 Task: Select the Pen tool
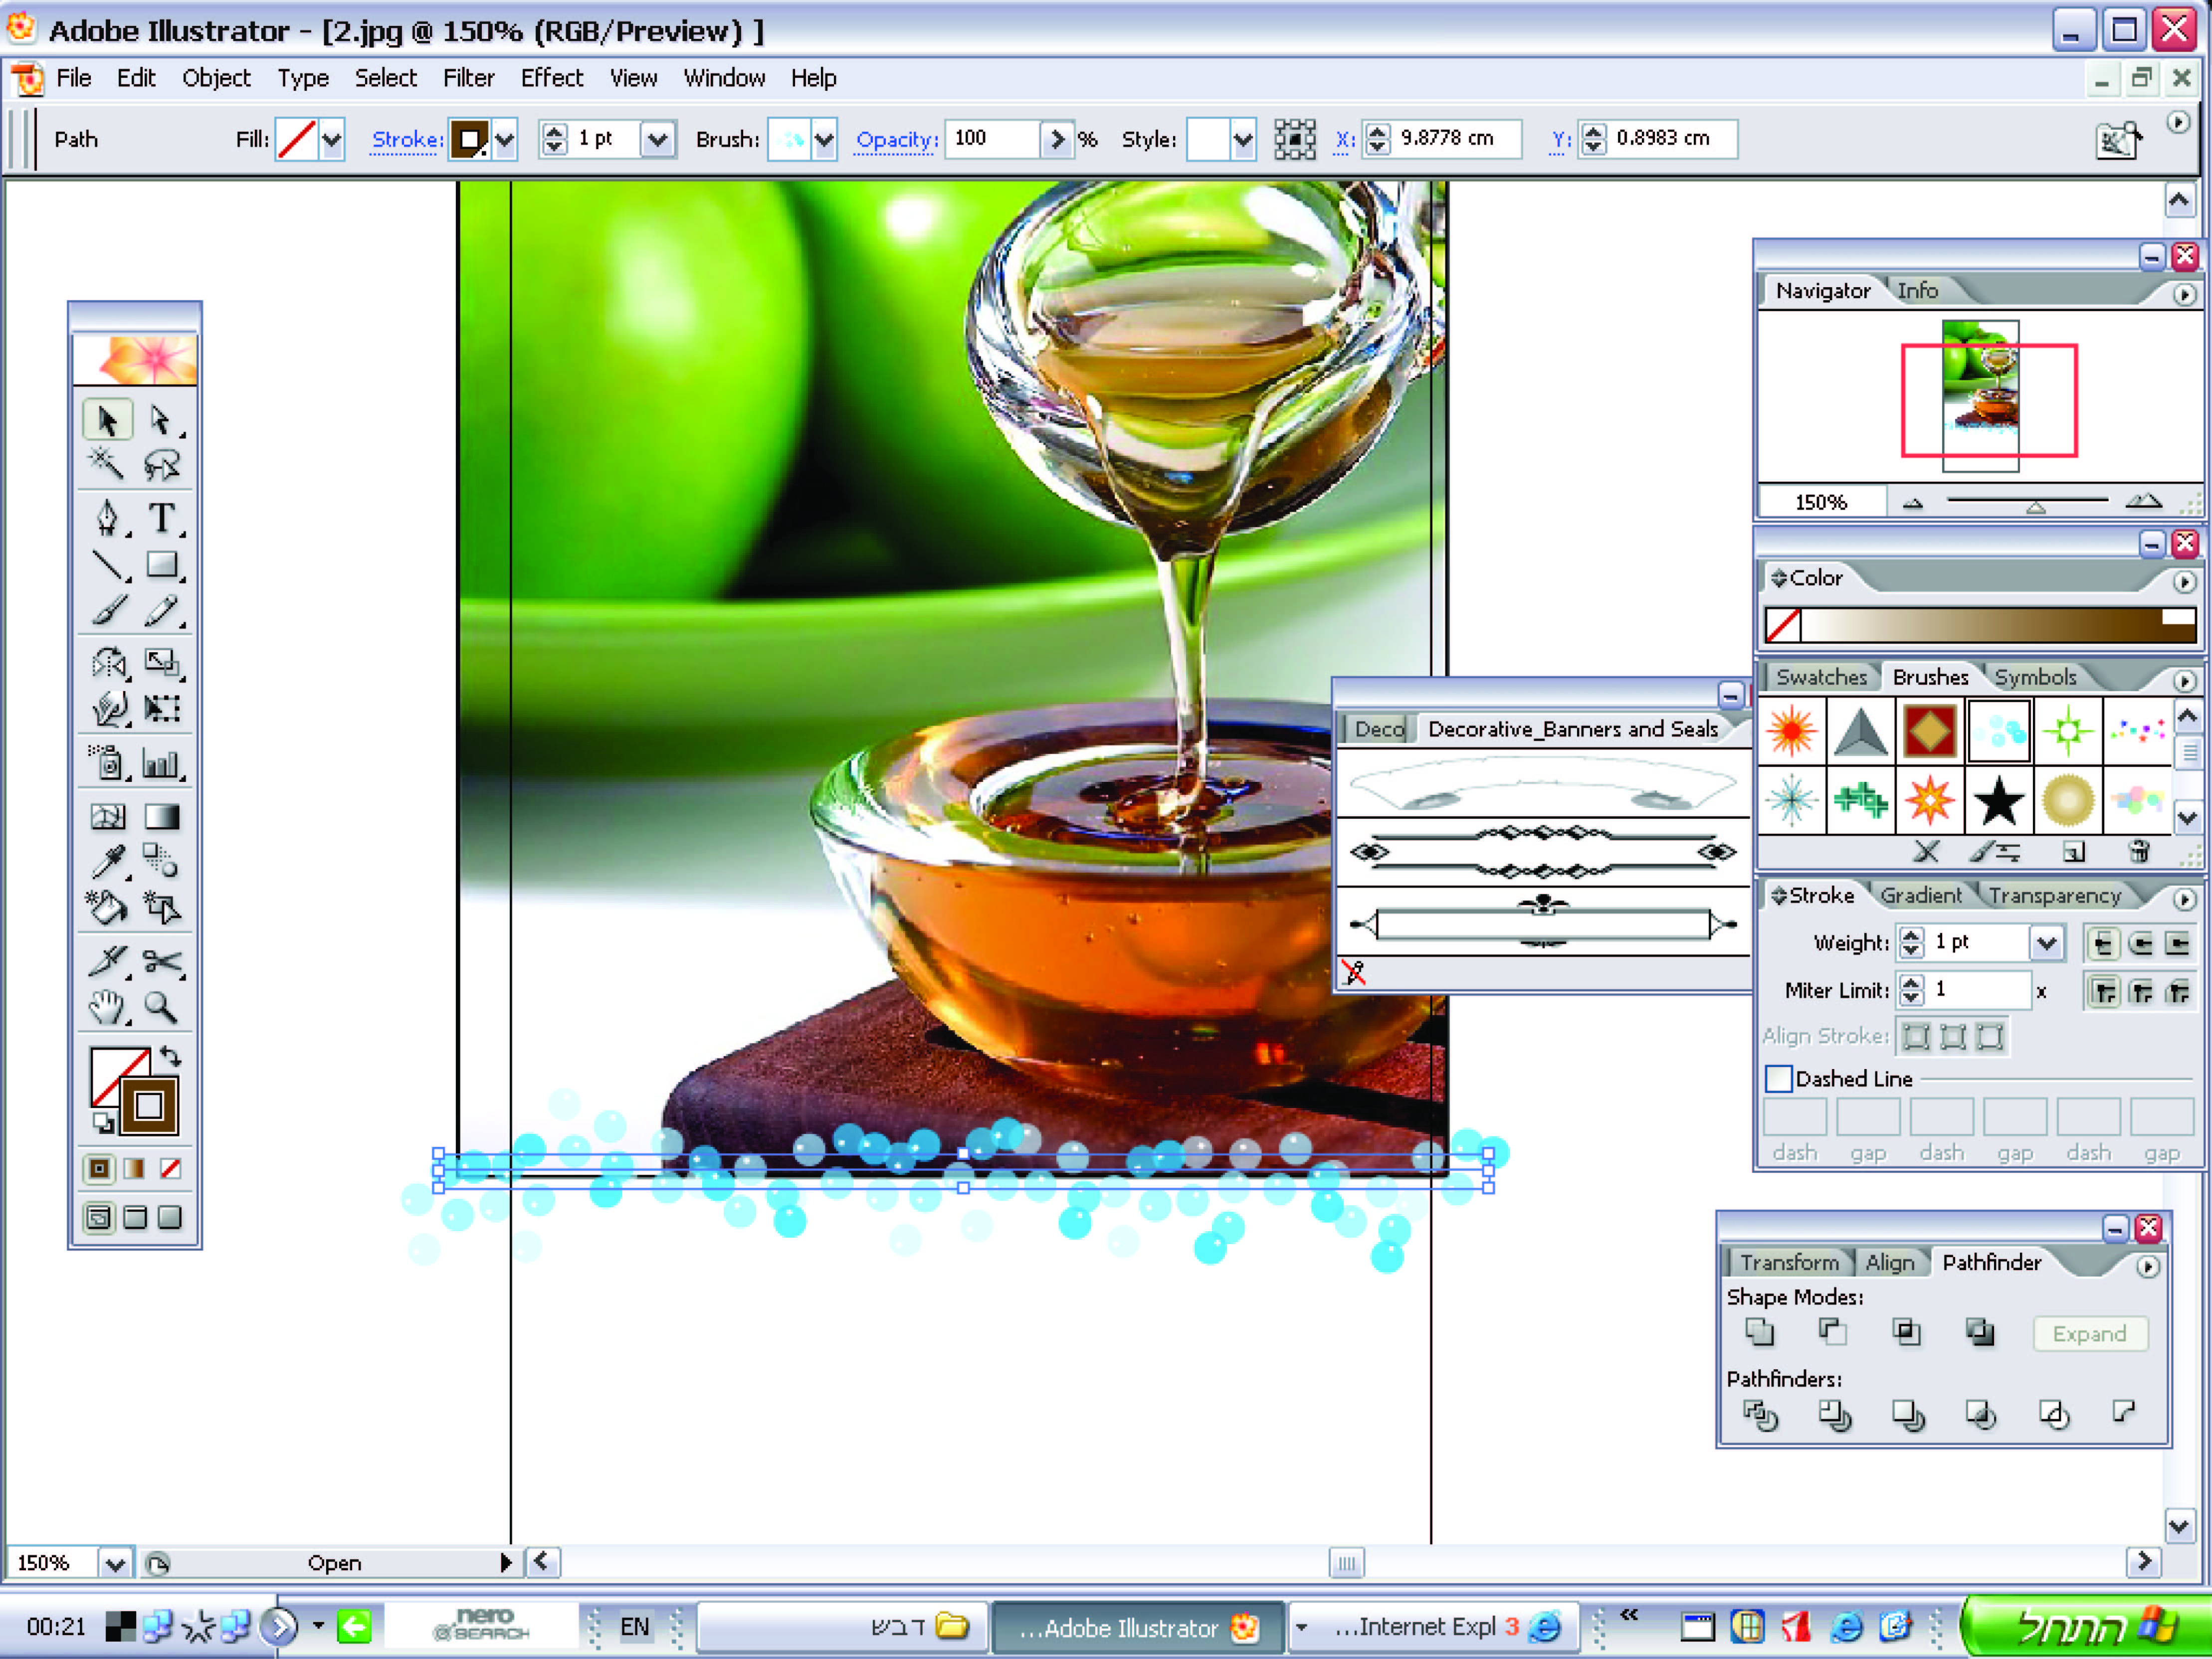pos(107,518)
